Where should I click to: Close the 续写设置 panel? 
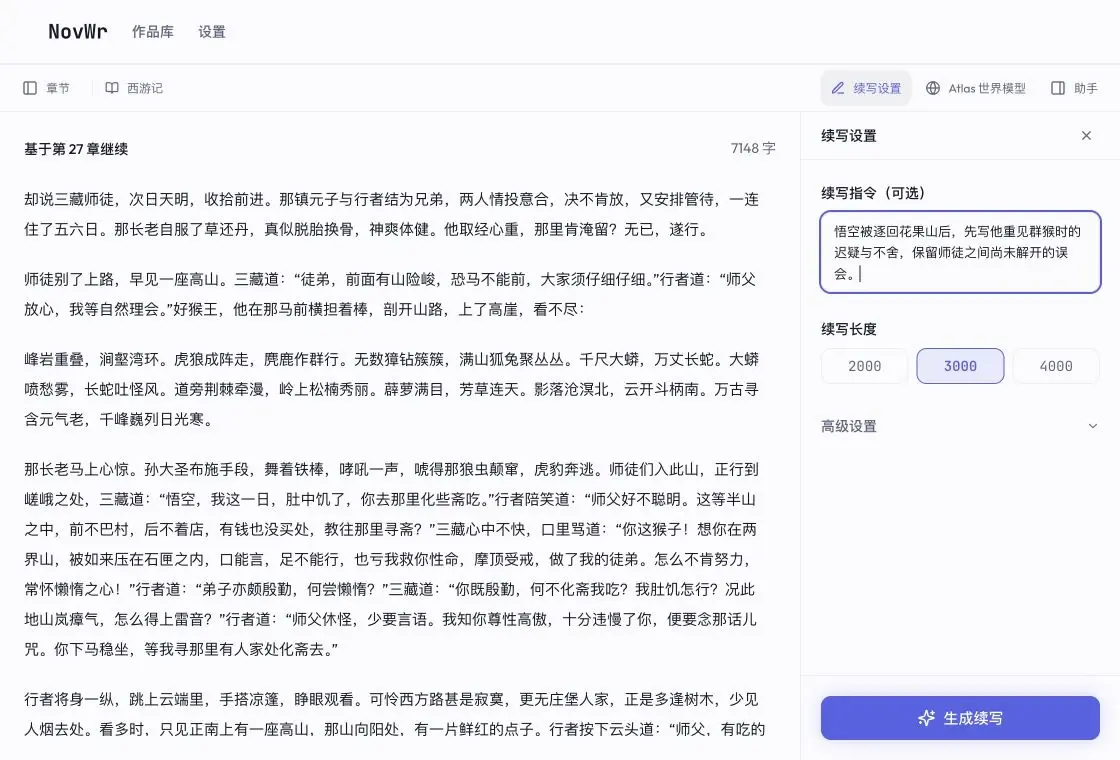pos(1086,135)
